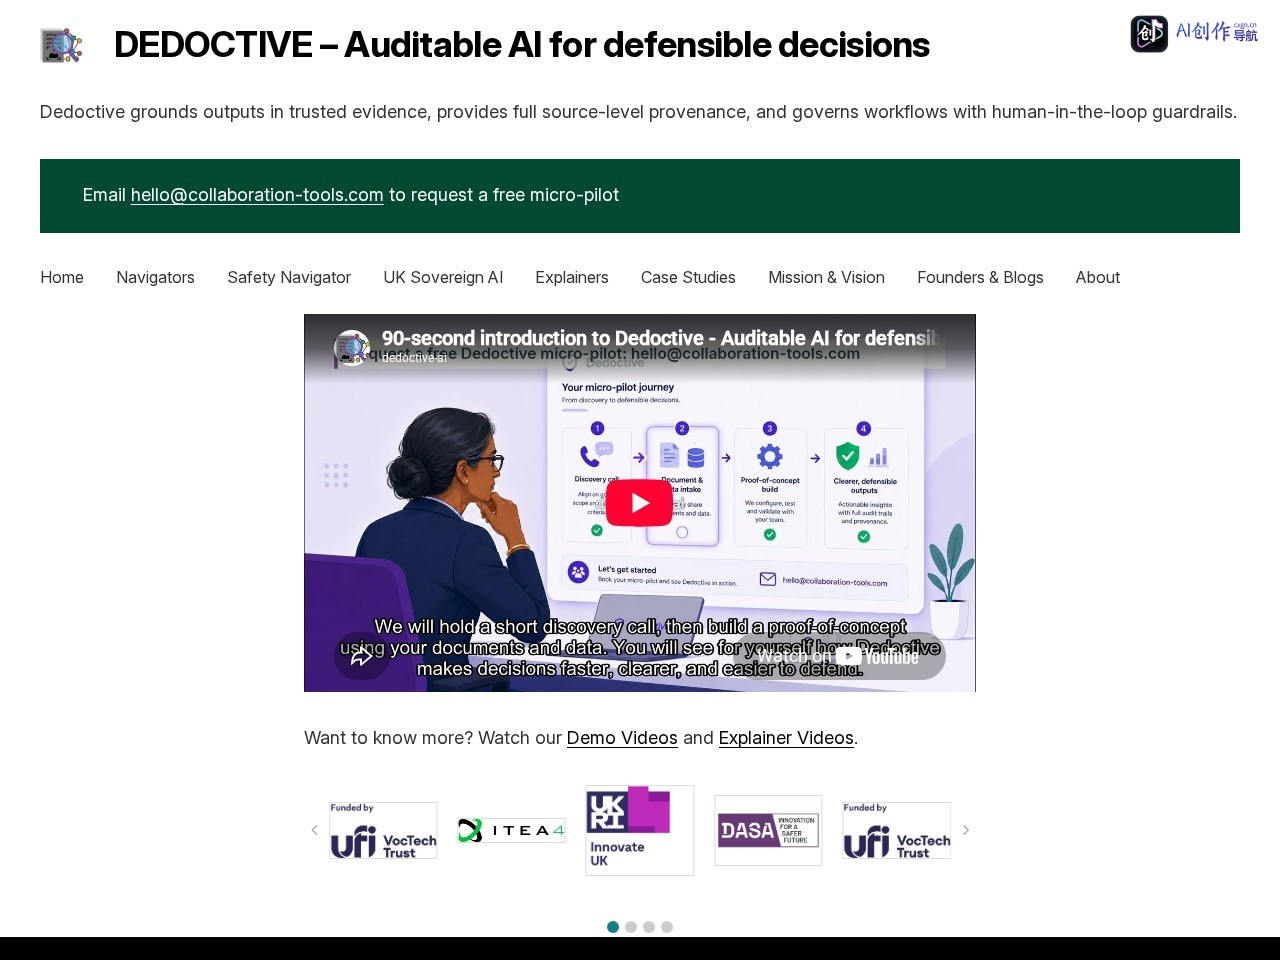Click the last Ufi VocTech Trust logo
The width and height of the screenshot is (1280, 960).
[x=896, y=830]
